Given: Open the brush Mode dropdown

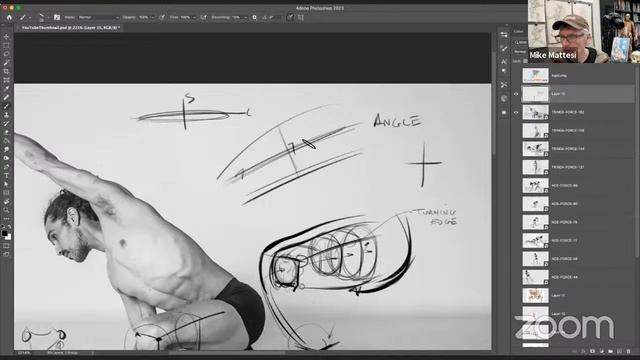Looking at the screenshot, I should click(98, 18).
